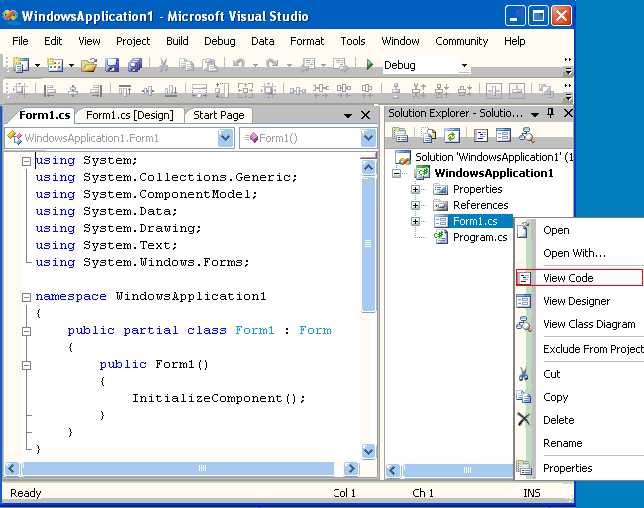Click the Navigate Backward icon

307,65
